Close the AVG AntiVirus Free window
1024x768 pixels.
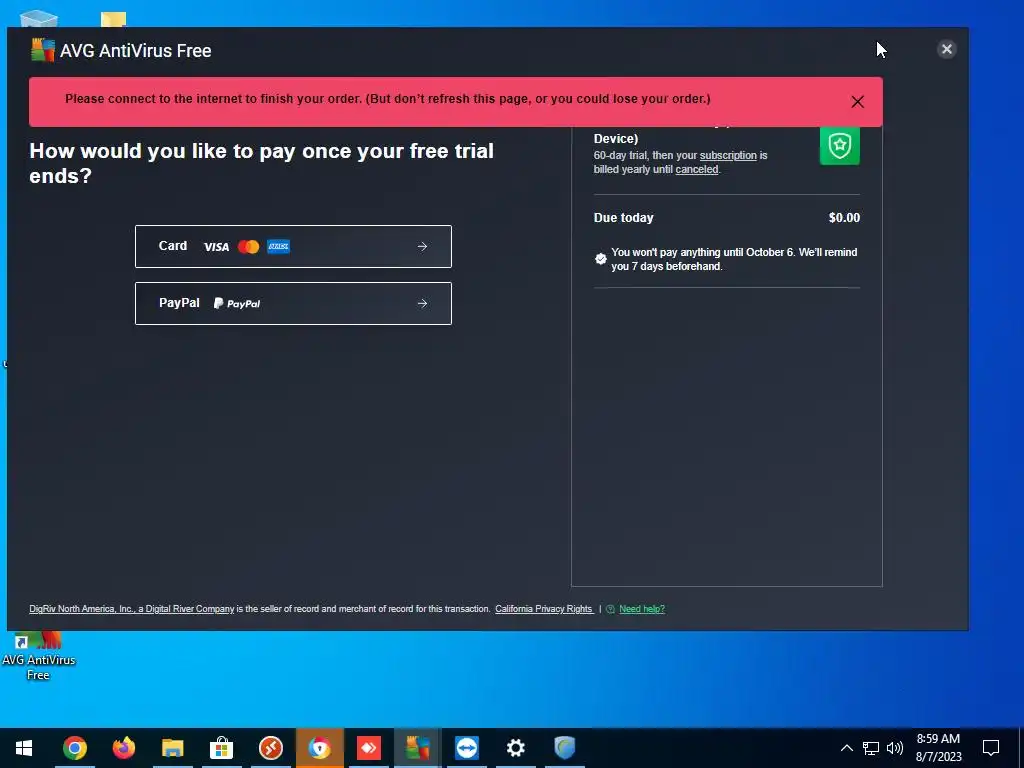click(946, 49)
